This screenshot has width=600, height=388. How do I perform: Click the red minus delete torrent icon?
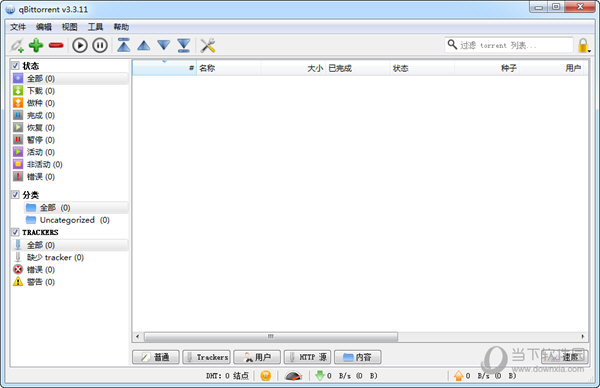click(x=56, y=46)
